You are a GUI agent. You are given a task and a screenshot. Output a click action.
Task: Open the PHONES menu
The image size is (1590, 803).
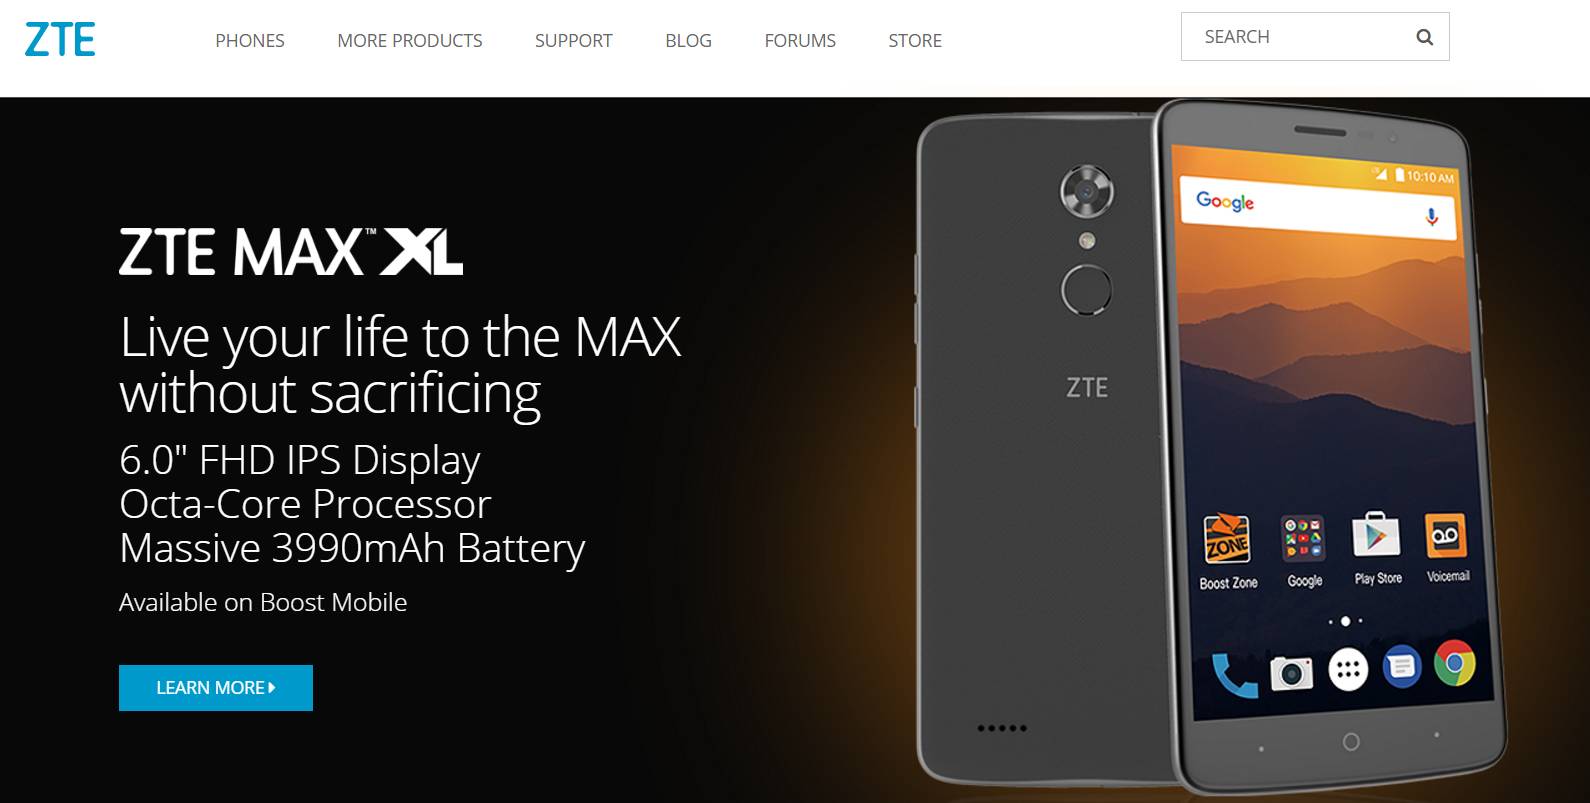[250, 41]
